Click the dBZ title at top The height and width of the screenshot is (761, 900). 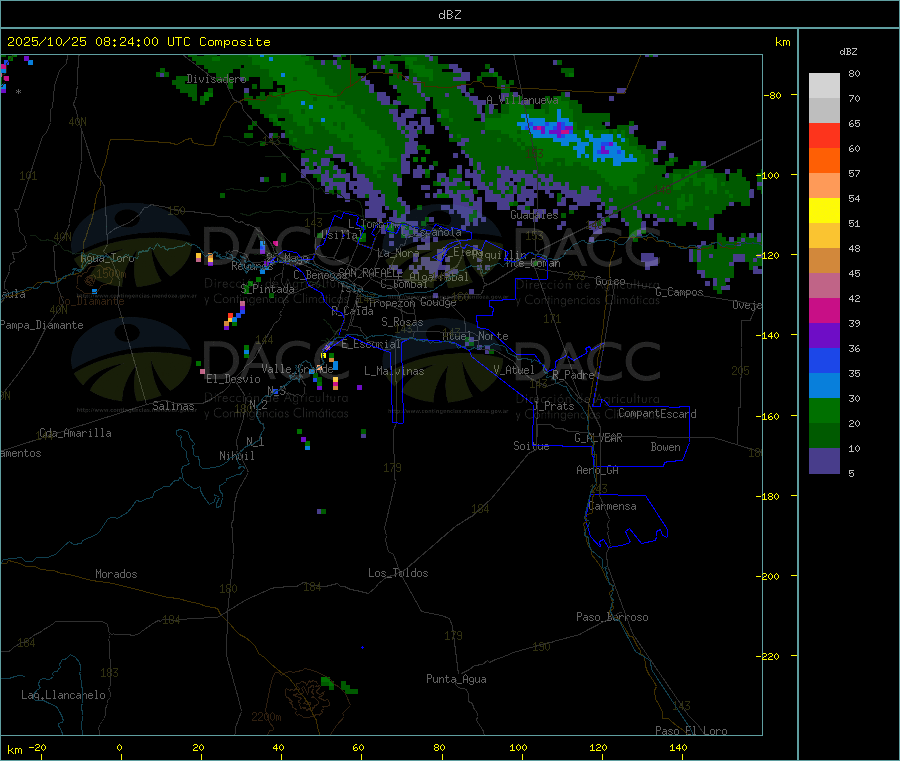pyautogui.click(x=449, y=15)
